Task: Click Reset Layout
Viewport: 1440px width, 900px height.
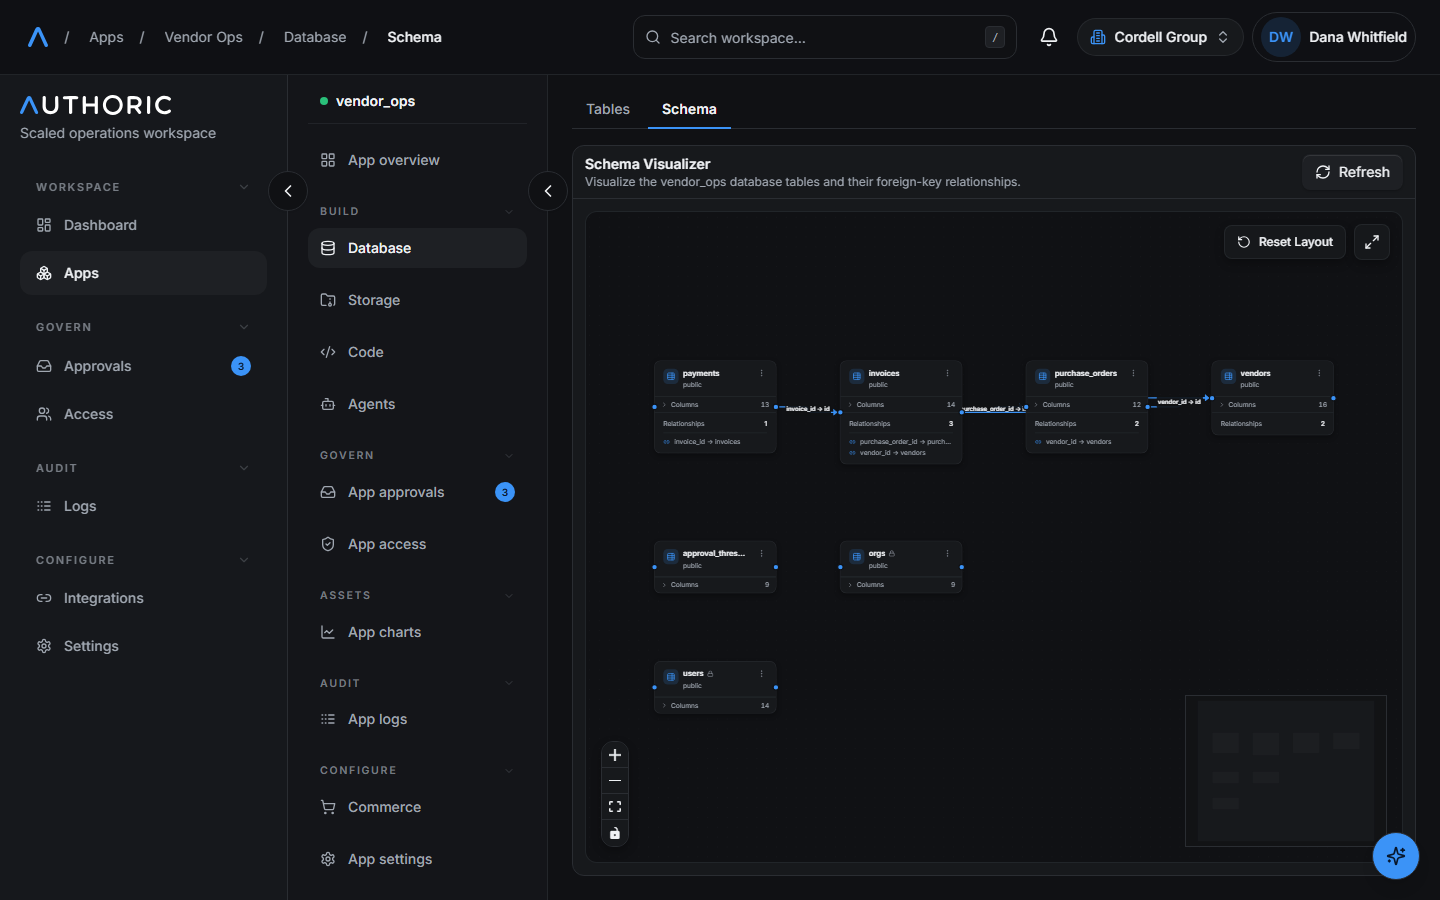Action: [x=1285, y=242]
